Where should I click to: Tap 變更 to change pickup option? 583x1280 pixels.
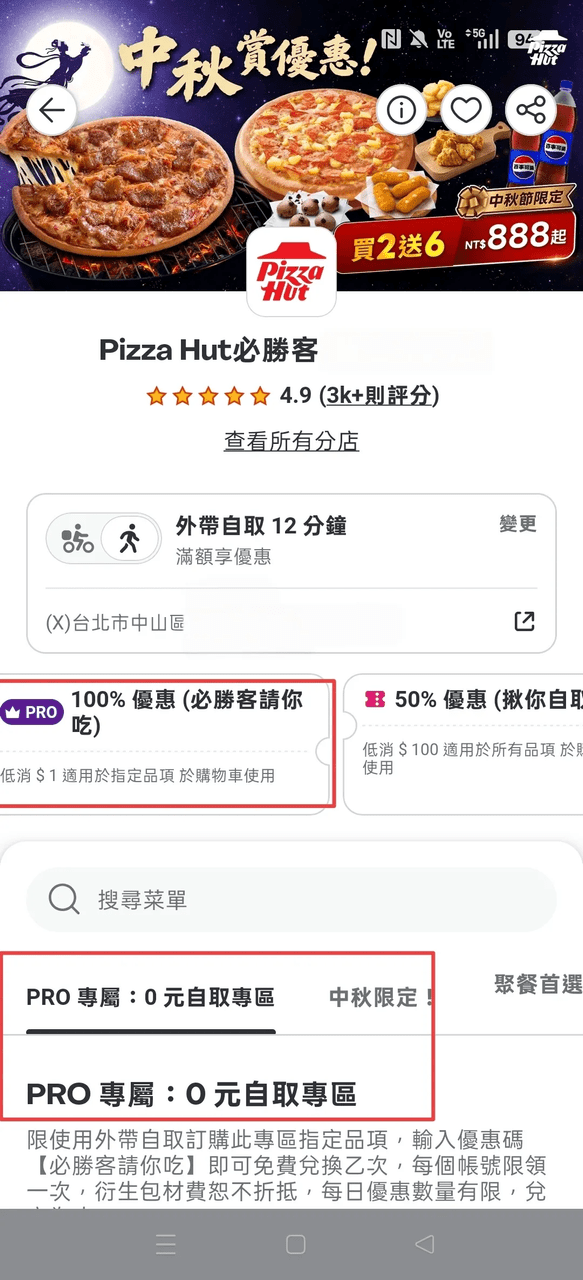click(518, 524)
